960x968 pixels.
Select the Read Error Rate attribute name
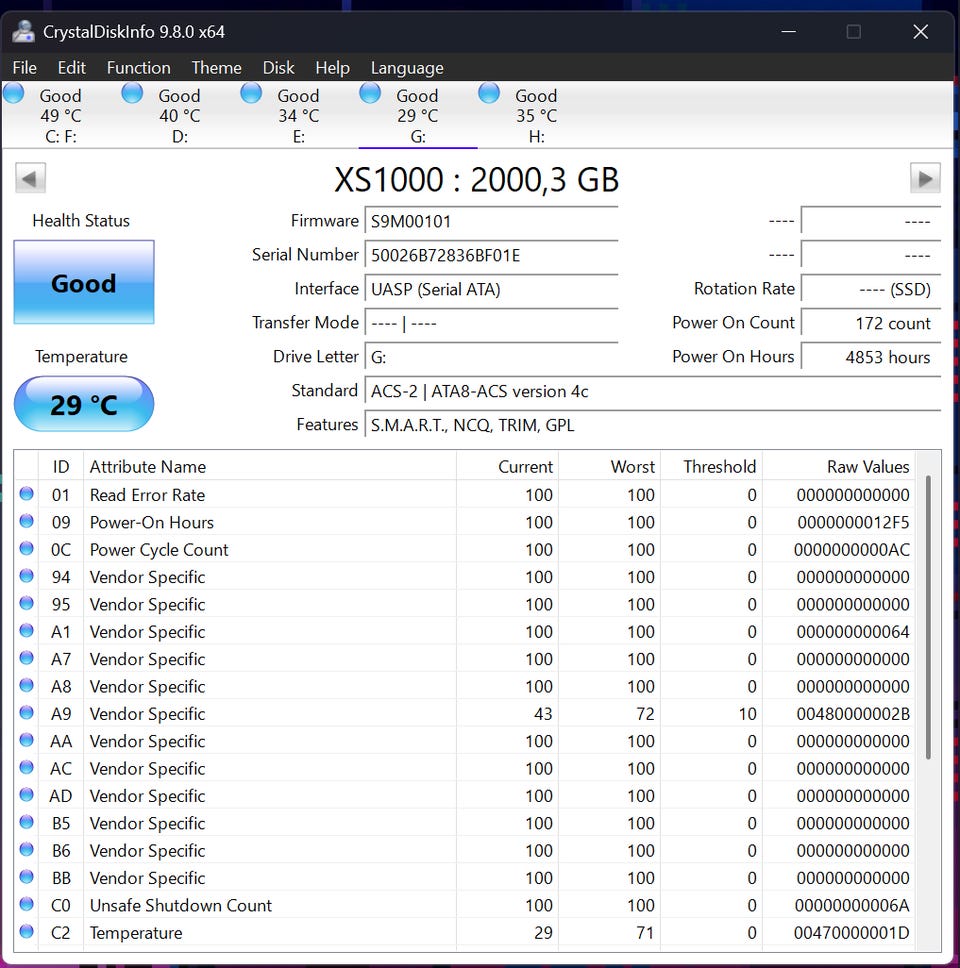point(147,495)
